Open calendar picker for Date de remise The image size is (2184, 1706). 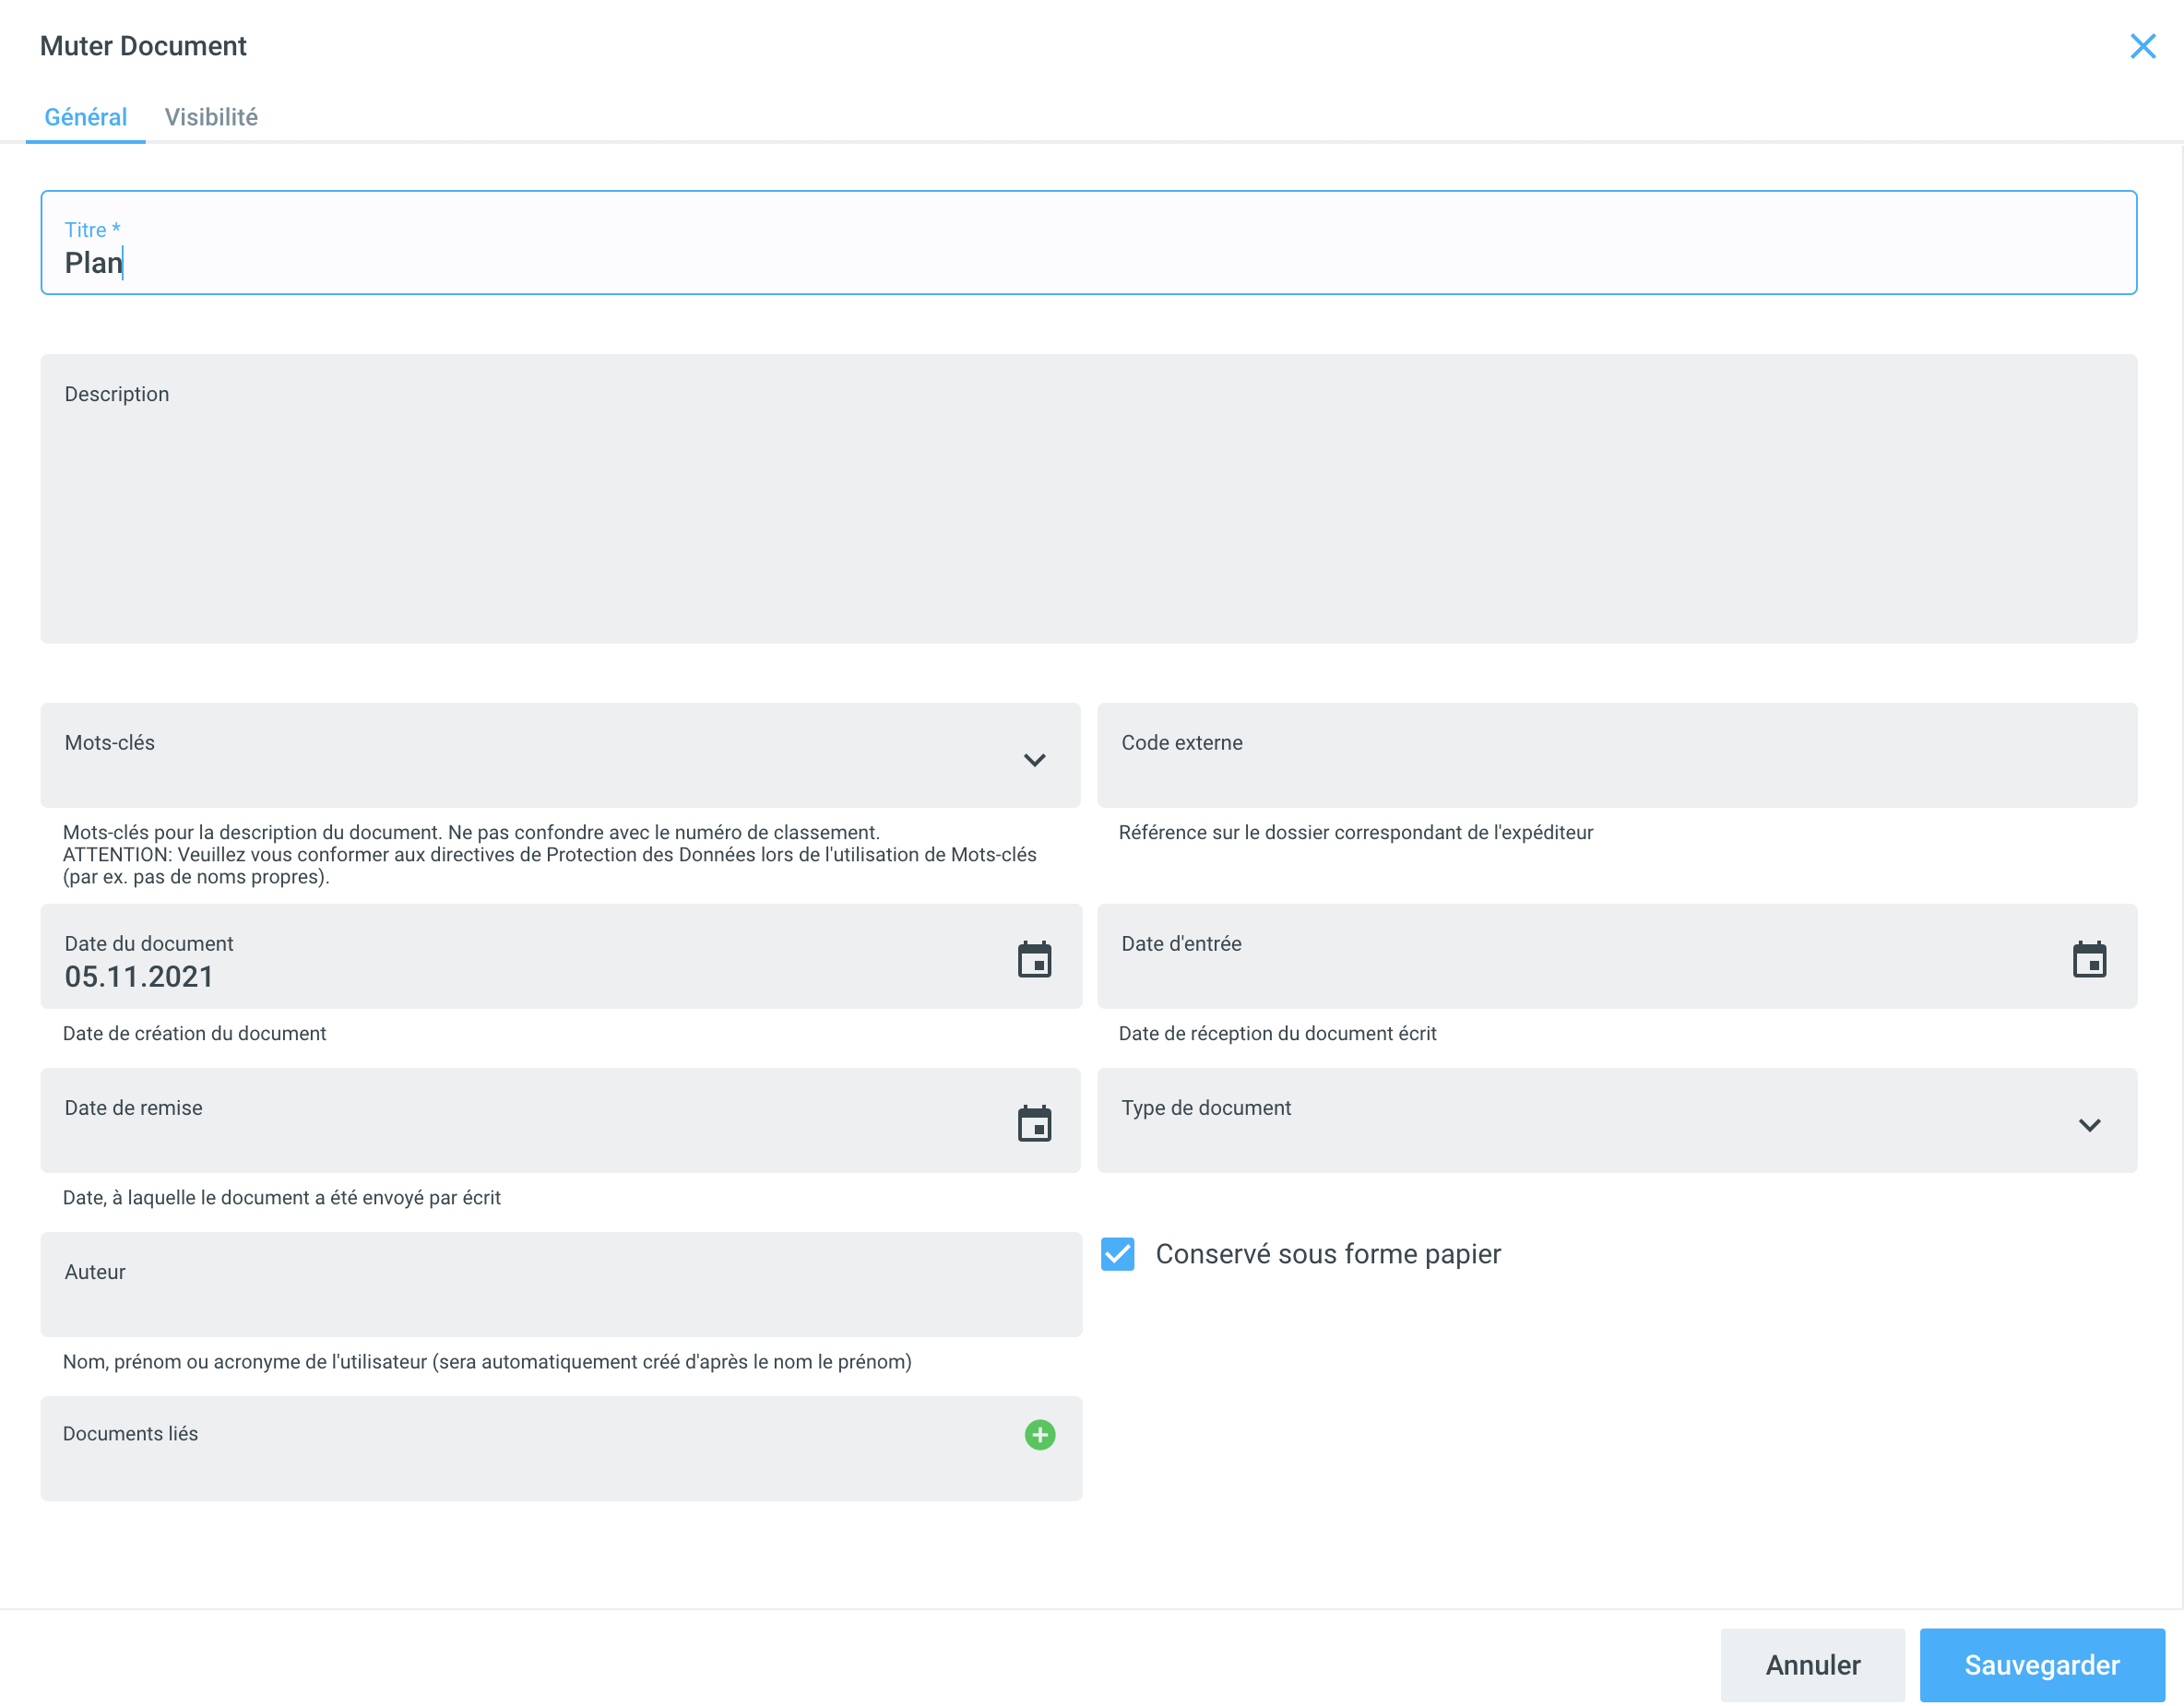pos(1034,1123)
